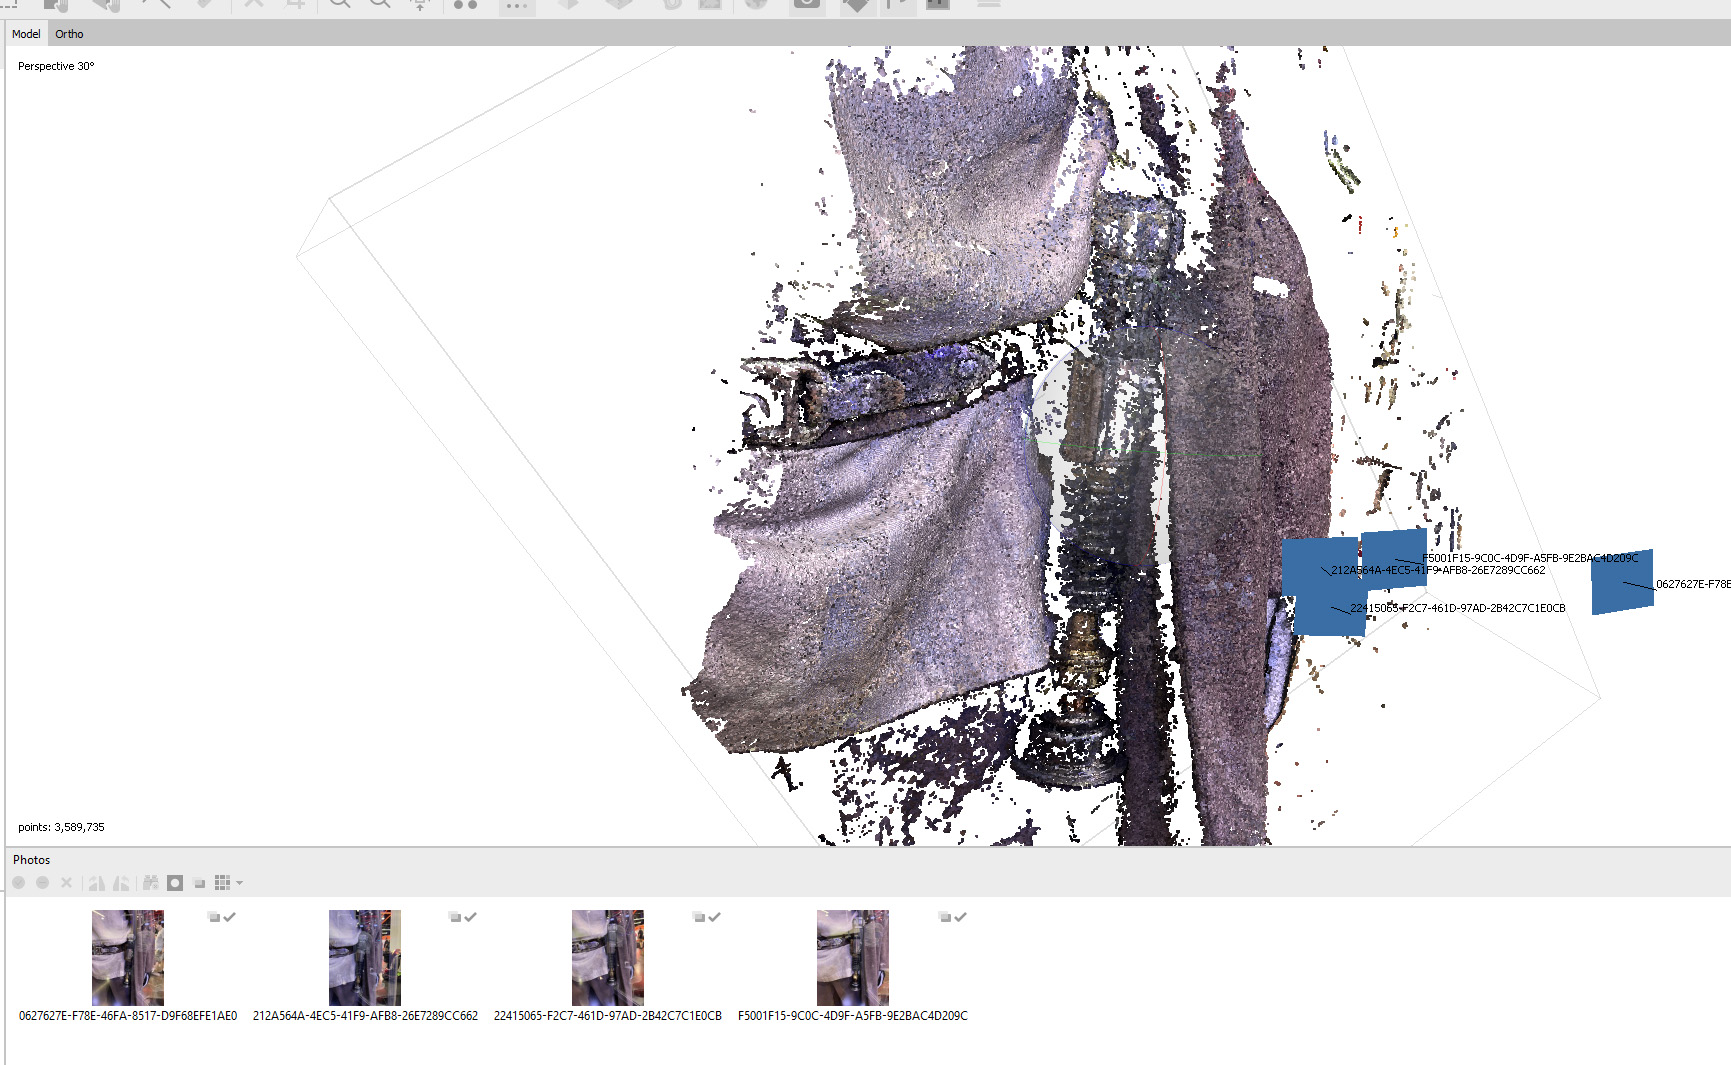Click the Rotate Left icon in Photos toolbar
This screenshot has height=1065, width=1731.
click(x=97, y=883)
